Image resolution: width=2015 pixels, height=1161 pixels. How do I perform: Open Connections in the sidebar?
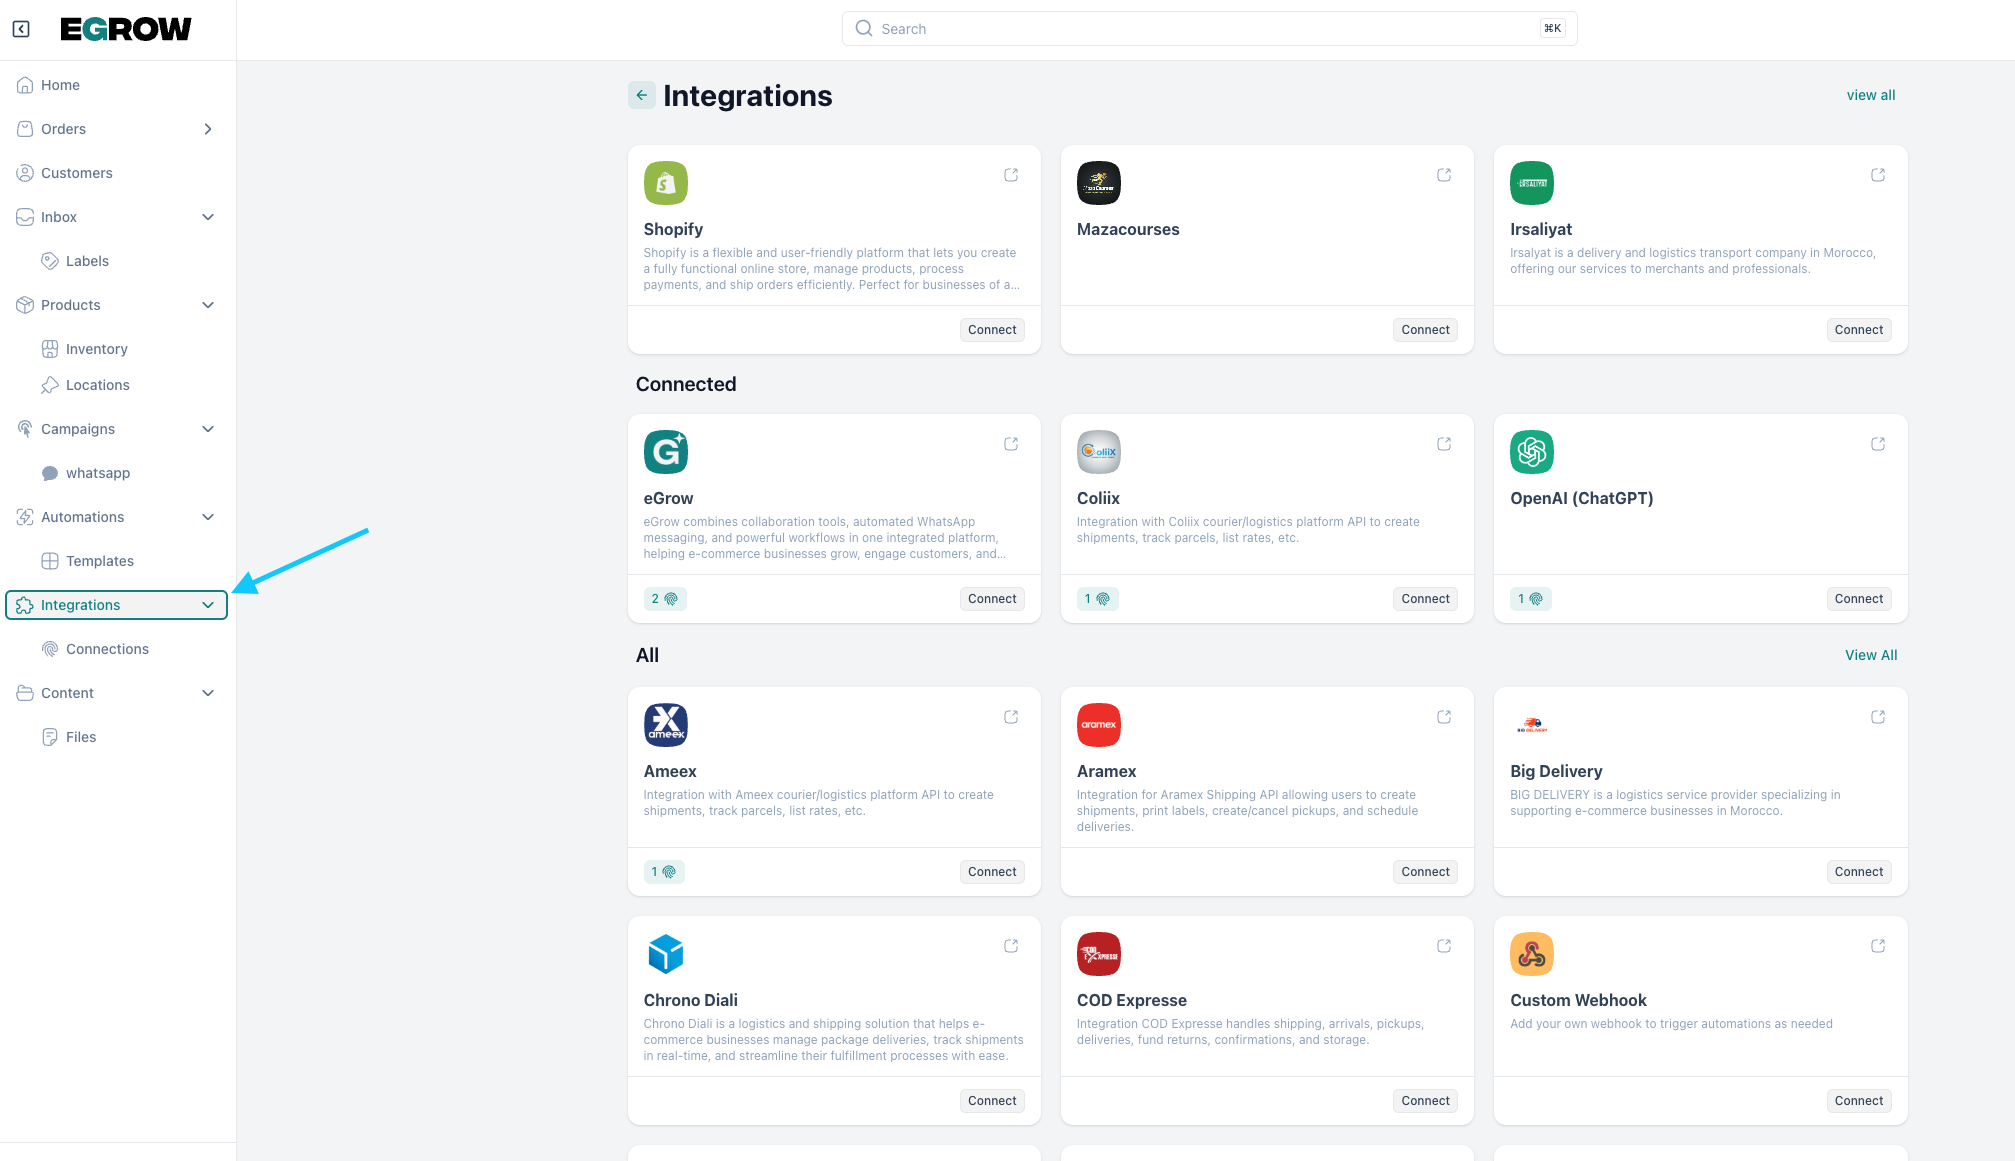pyautogui.click(x=107, y=649)
